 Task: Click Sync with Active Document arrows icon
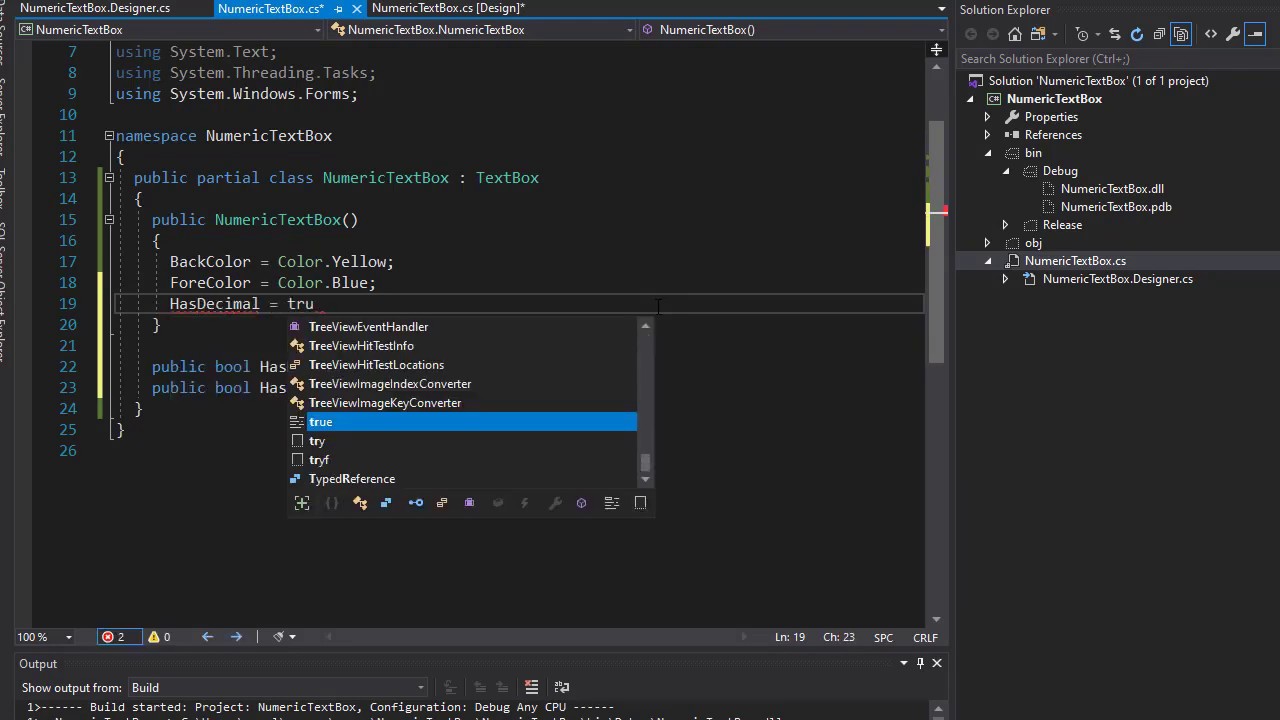click(1114, 34)
